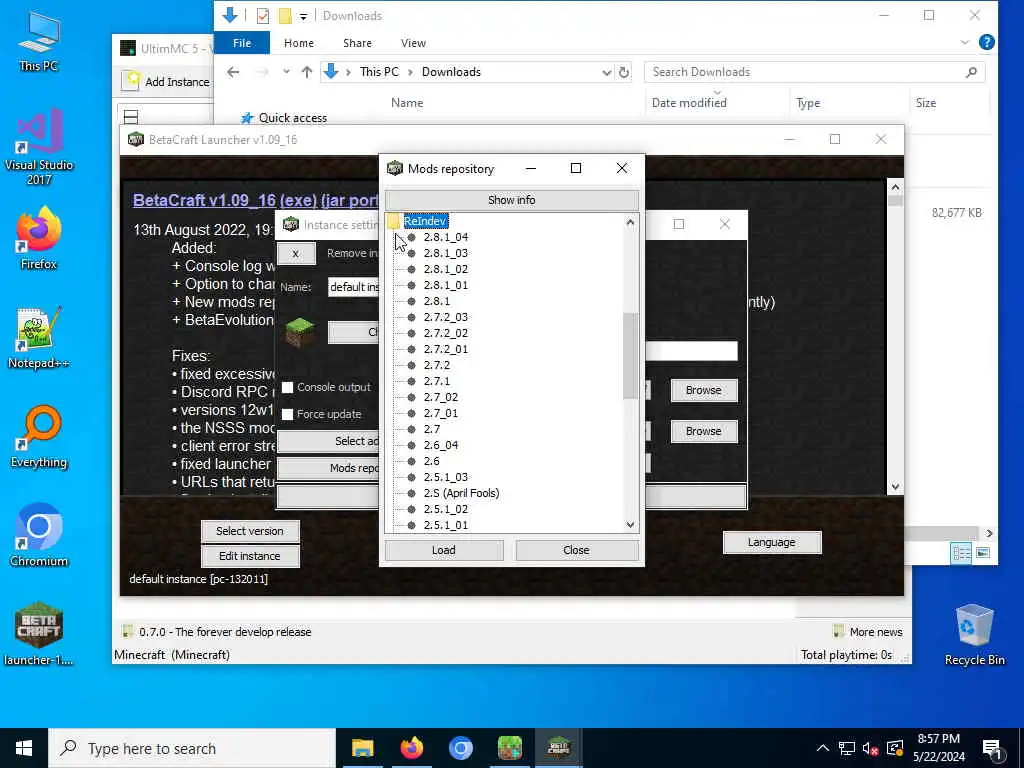The image size is (1024, 768).
Task: Collapse the ReIndev tree folder
Action: 393,221
